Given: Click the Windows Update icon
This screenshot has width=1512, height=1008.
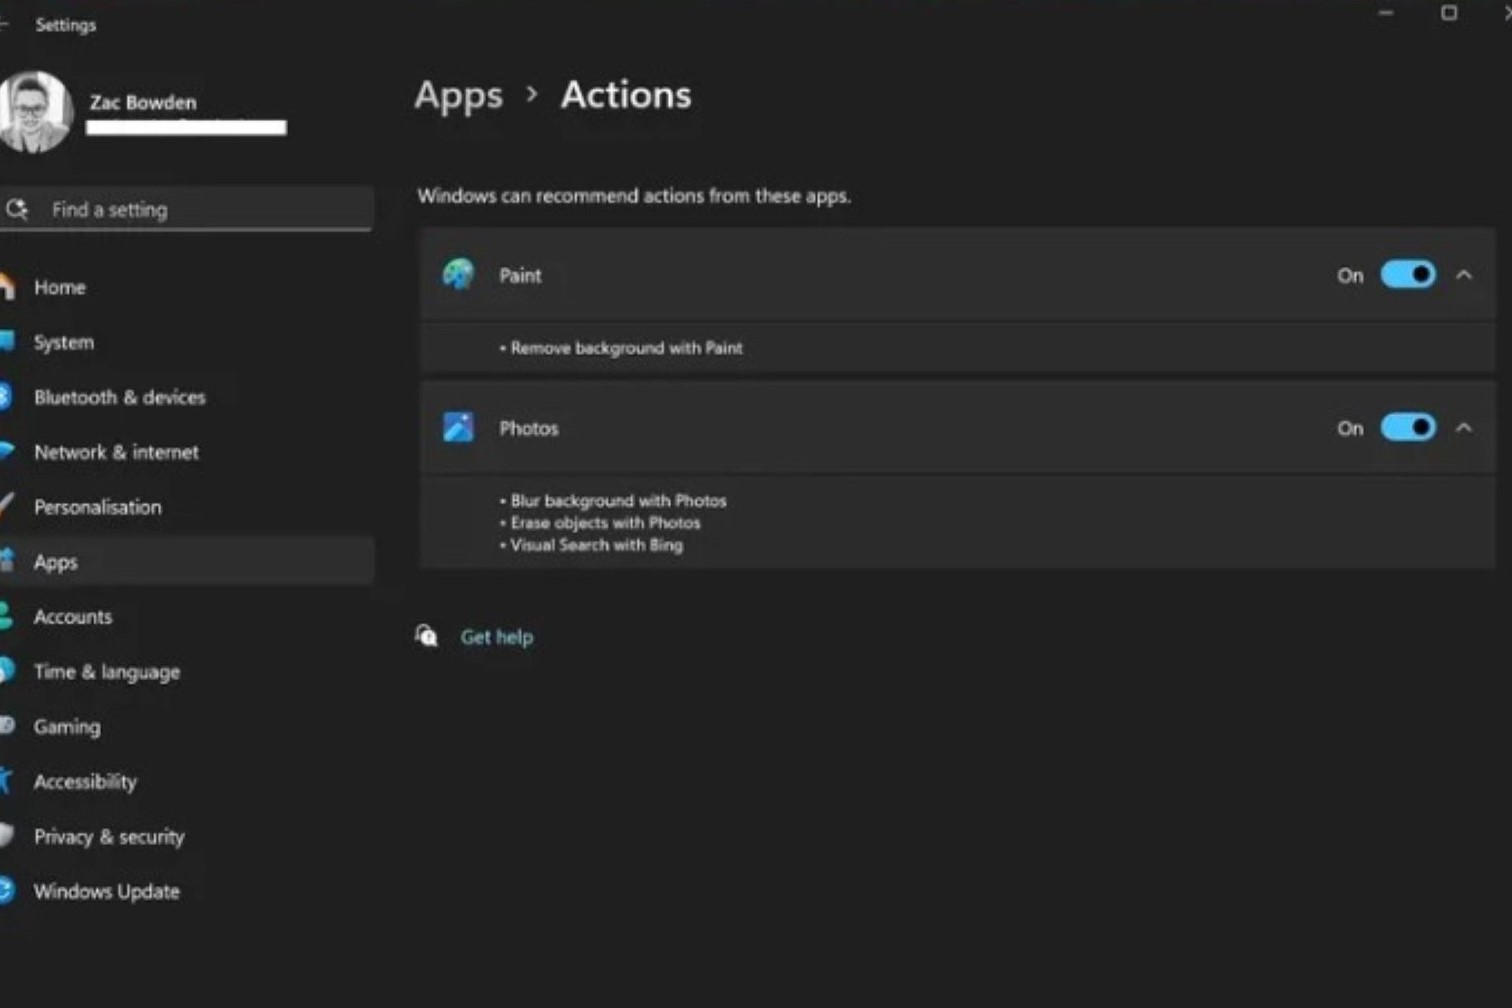Looking at the screenshot, I should pyautogui.click(x=6, y=890).
